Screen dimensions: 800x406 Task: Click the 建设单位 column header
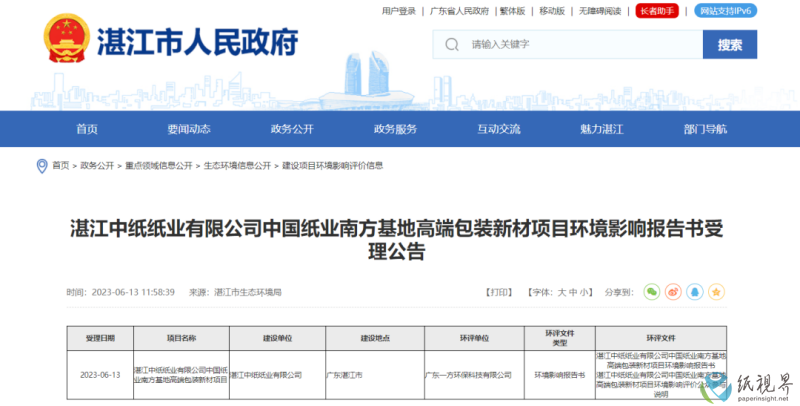click(x=278, y=338)
